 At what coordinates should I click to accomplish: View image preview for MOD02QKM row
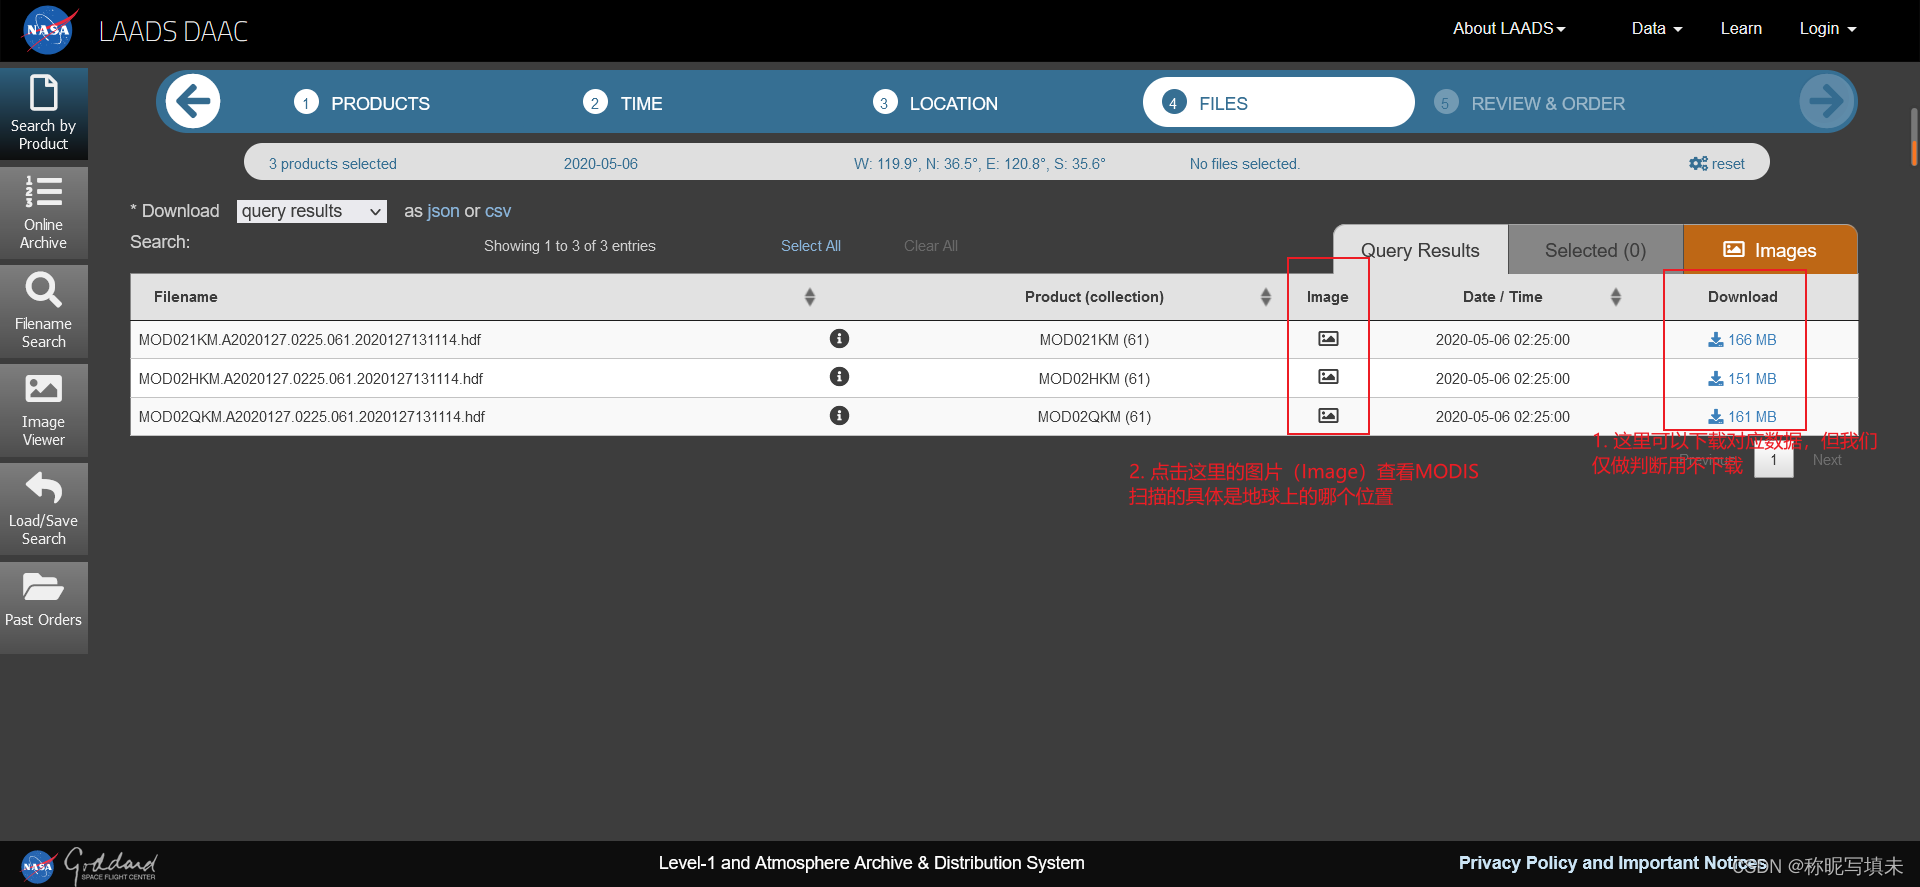tap(1328, 415)
